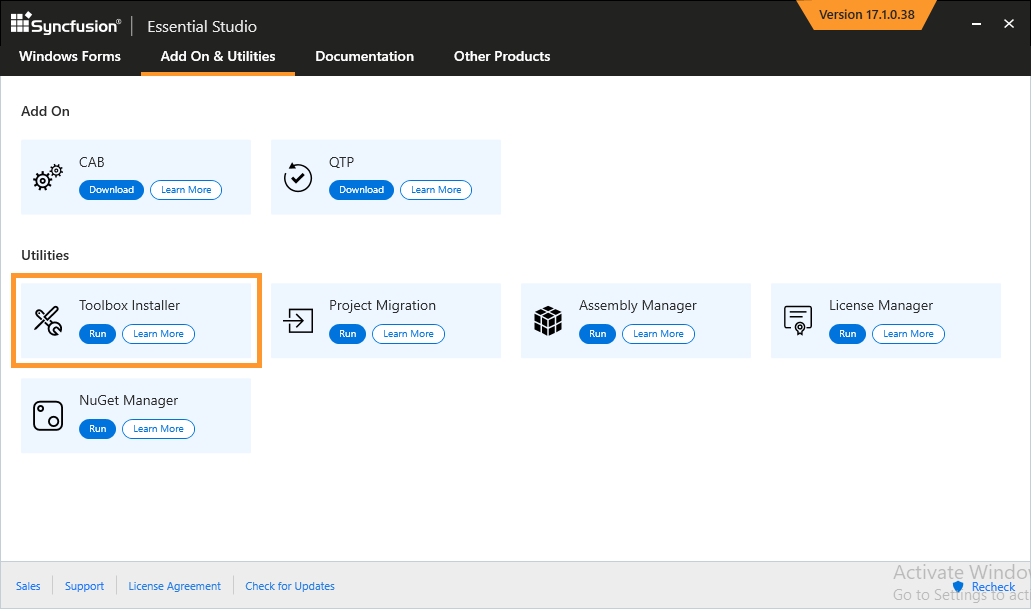Click the Toolbox Installer tools icon
This screenshot has width=1031, height=609.
coord(47,321)
